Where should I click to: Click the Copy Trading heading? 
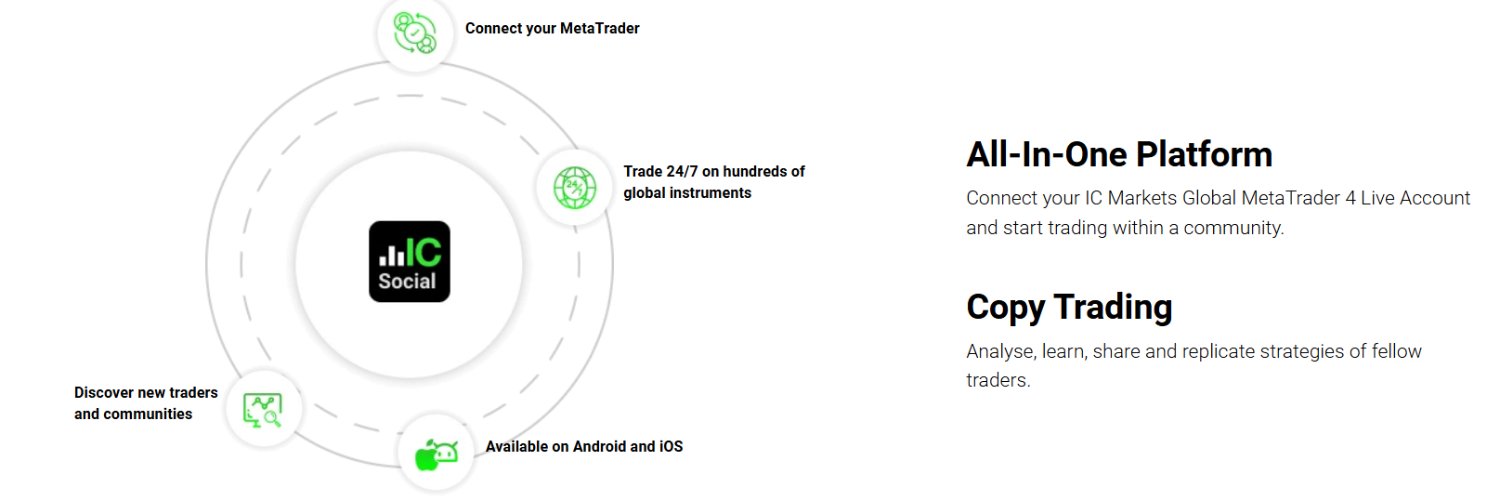(1069, 307)
